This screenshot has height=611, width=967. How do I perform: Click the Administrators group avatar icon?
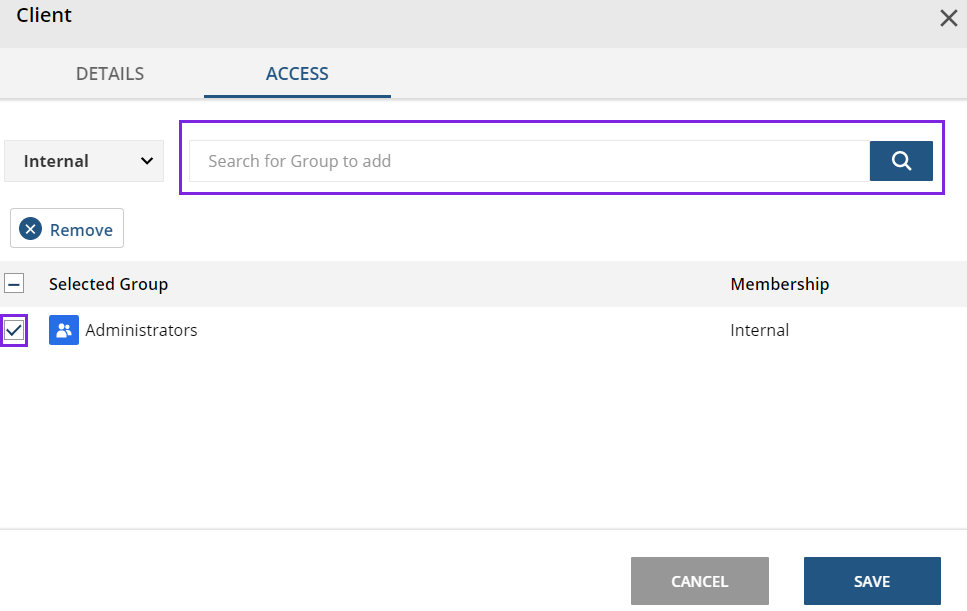pos(63,329)
